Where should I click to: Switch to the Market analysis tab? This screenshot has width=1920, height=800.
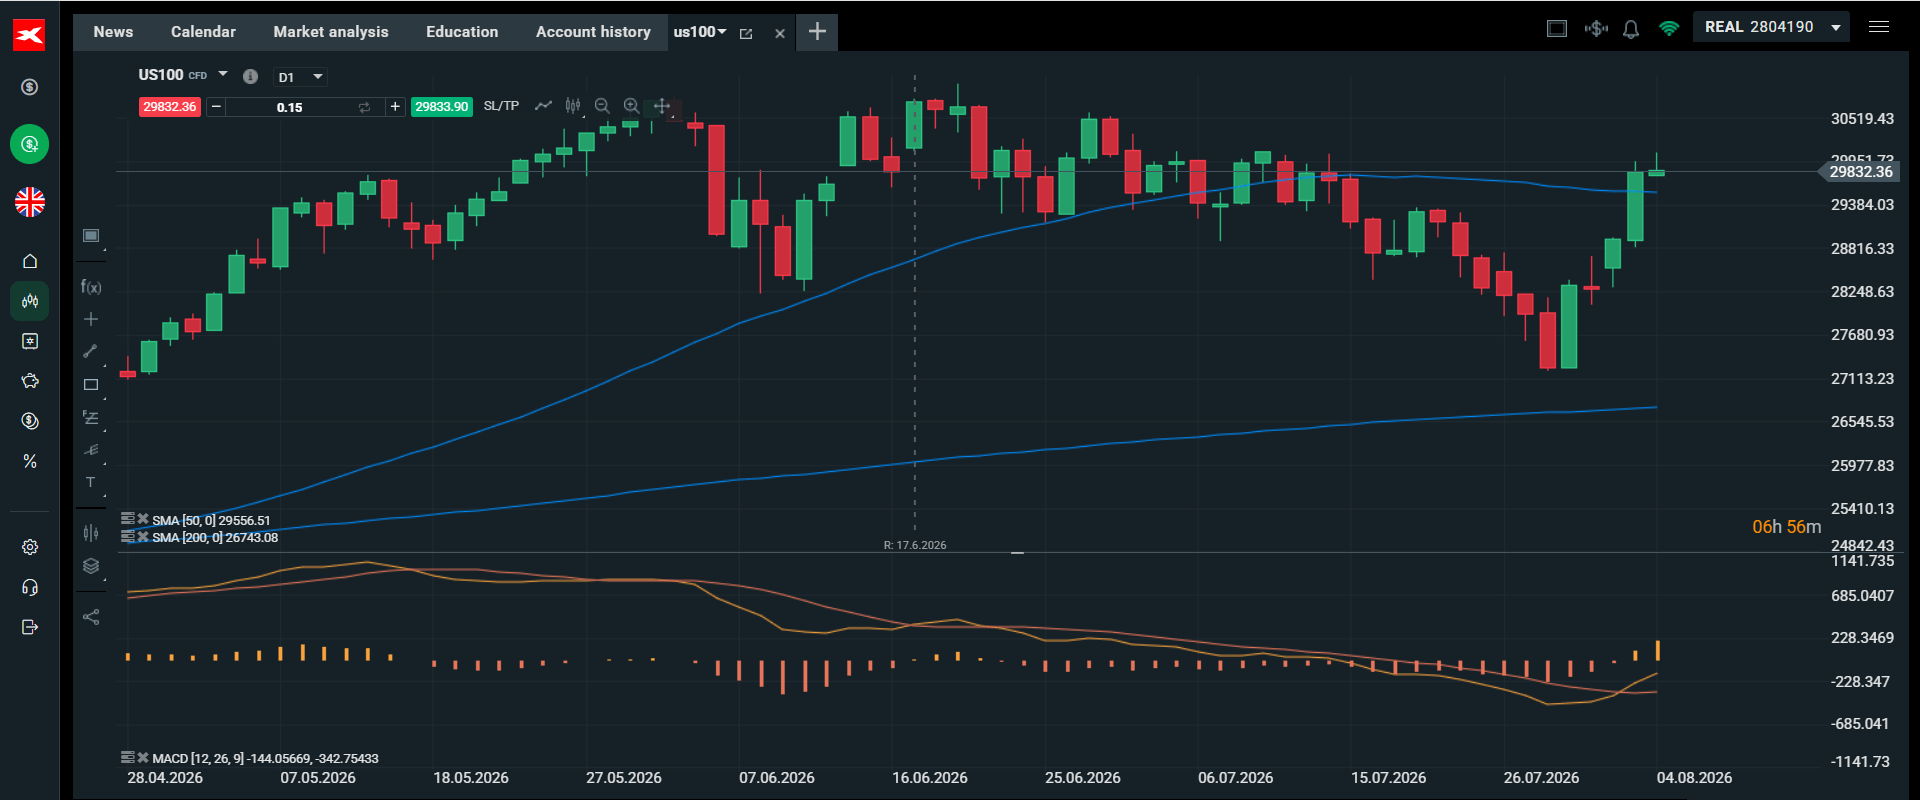point(331,32)
